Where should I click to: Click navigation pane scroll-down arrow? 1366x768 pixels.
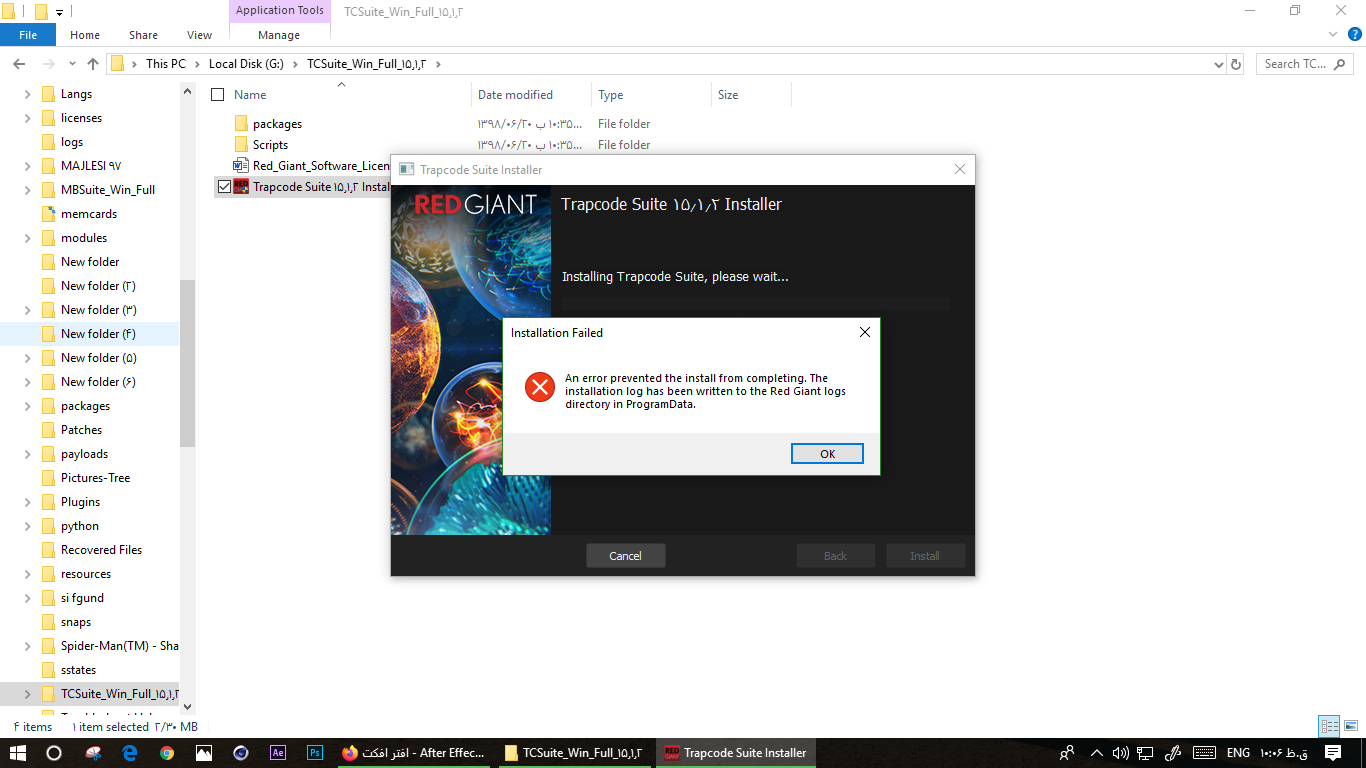coord(187,707)
